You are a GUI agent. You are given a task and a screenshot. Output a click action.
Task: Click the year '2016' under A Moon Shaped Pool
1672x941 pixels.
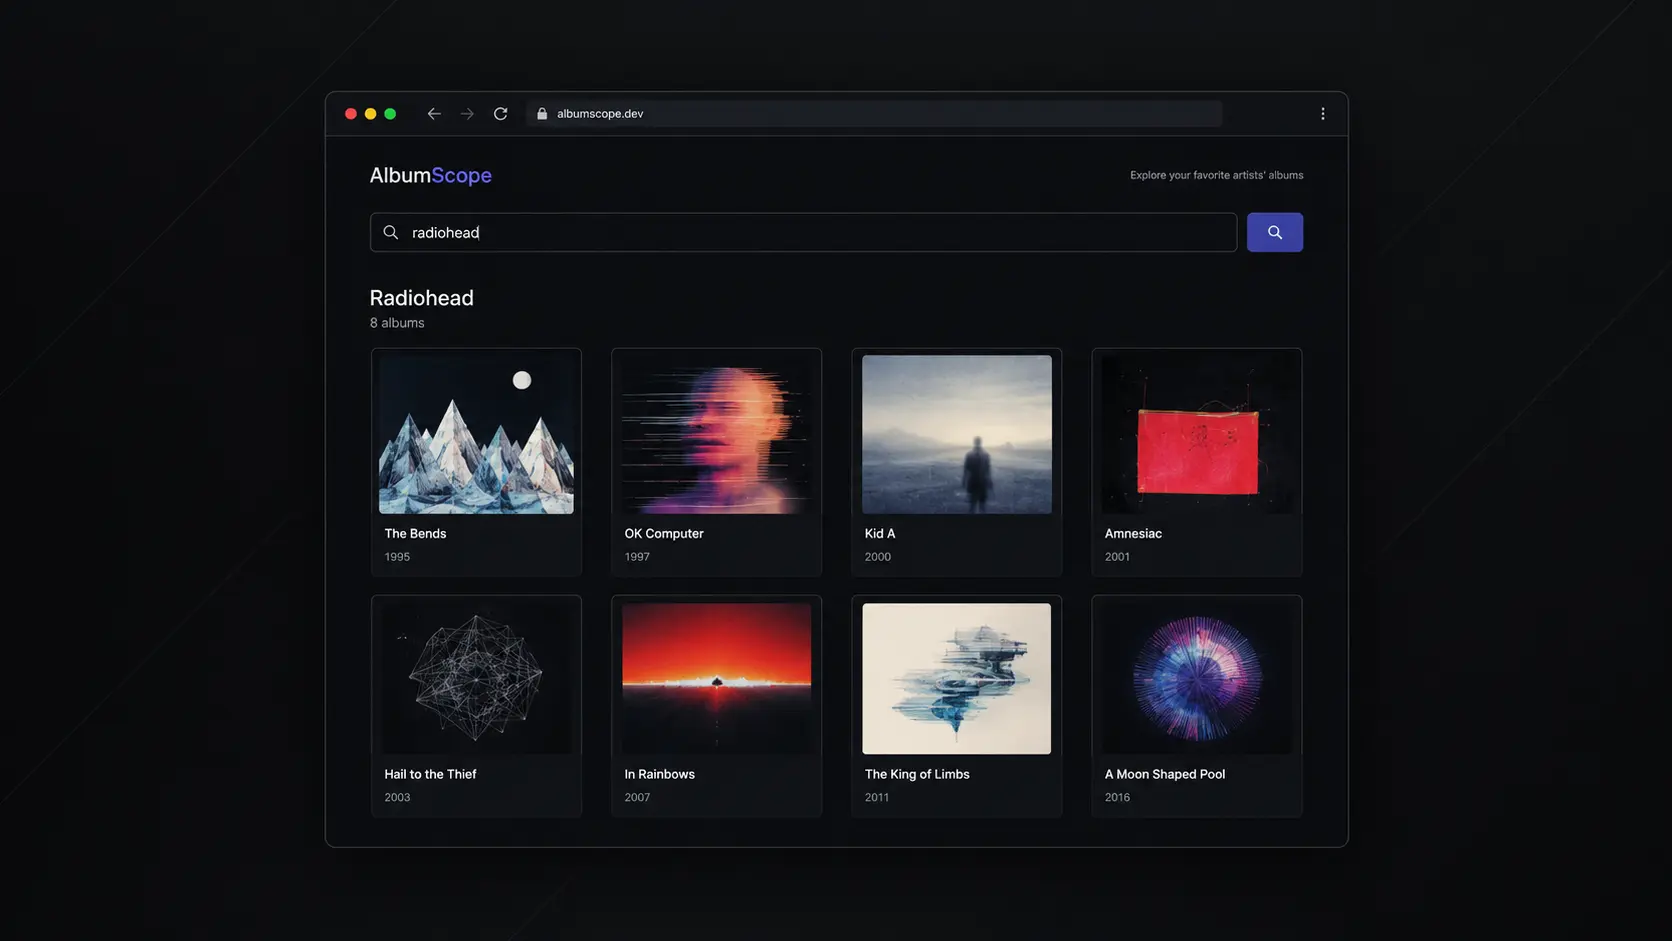[1117, 798]
